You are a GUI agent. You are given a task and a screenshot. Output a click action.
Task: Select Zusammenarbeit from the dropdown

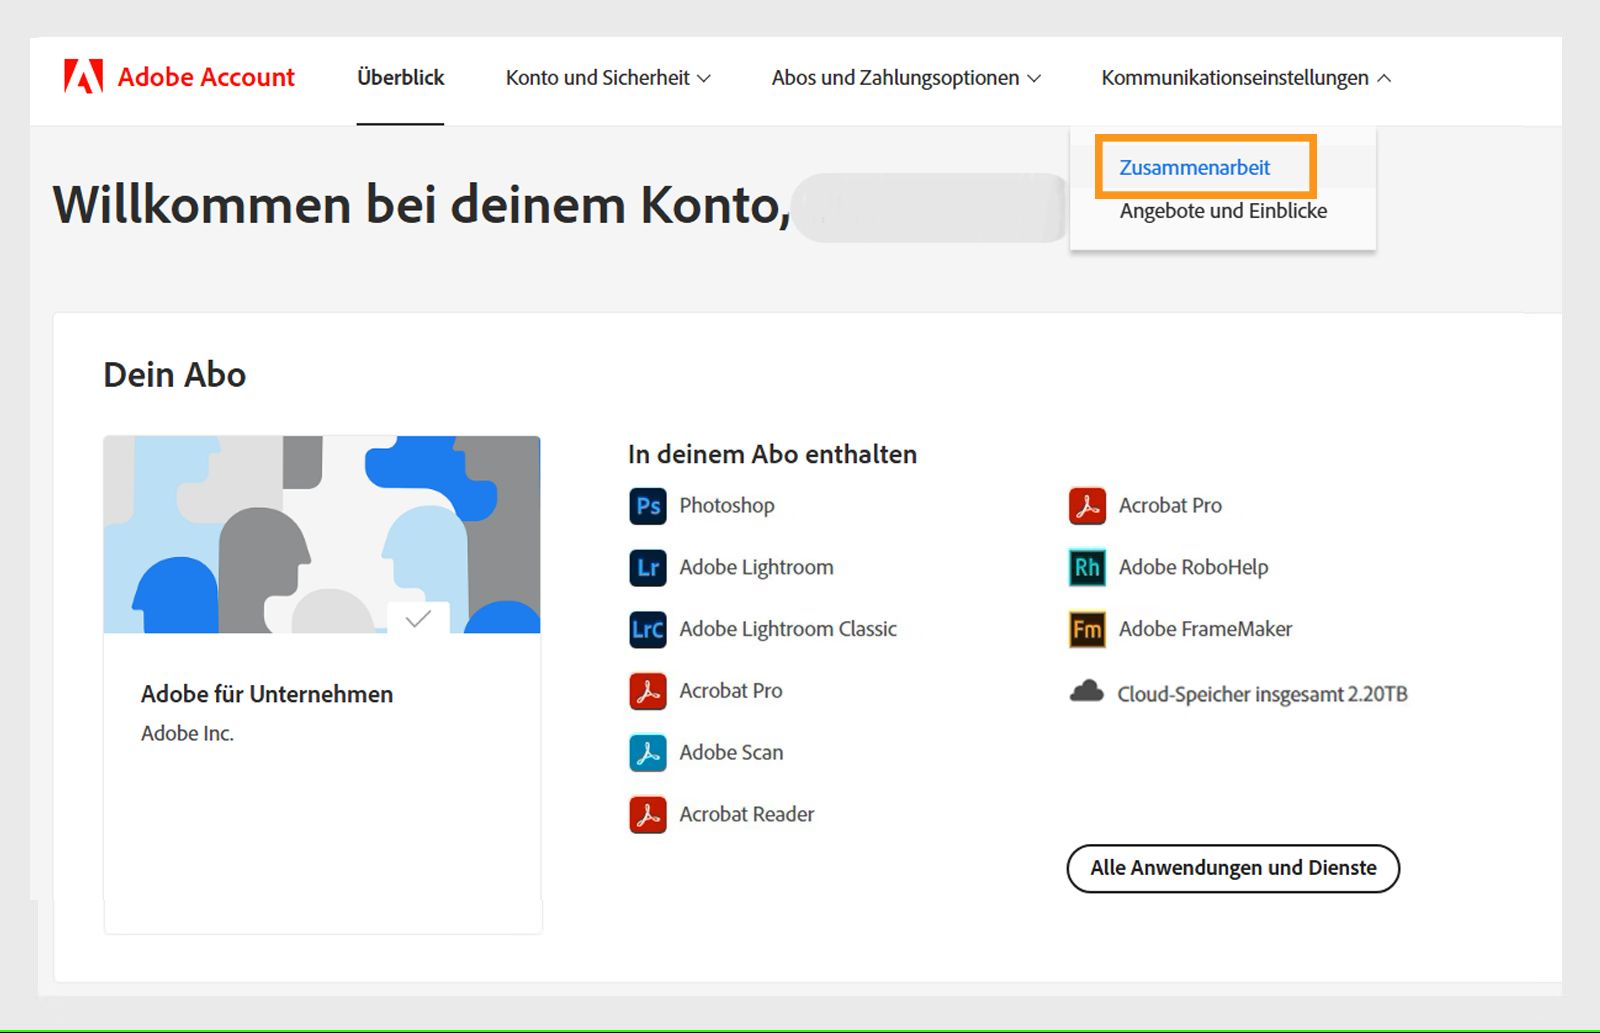tap(1195, 167)
